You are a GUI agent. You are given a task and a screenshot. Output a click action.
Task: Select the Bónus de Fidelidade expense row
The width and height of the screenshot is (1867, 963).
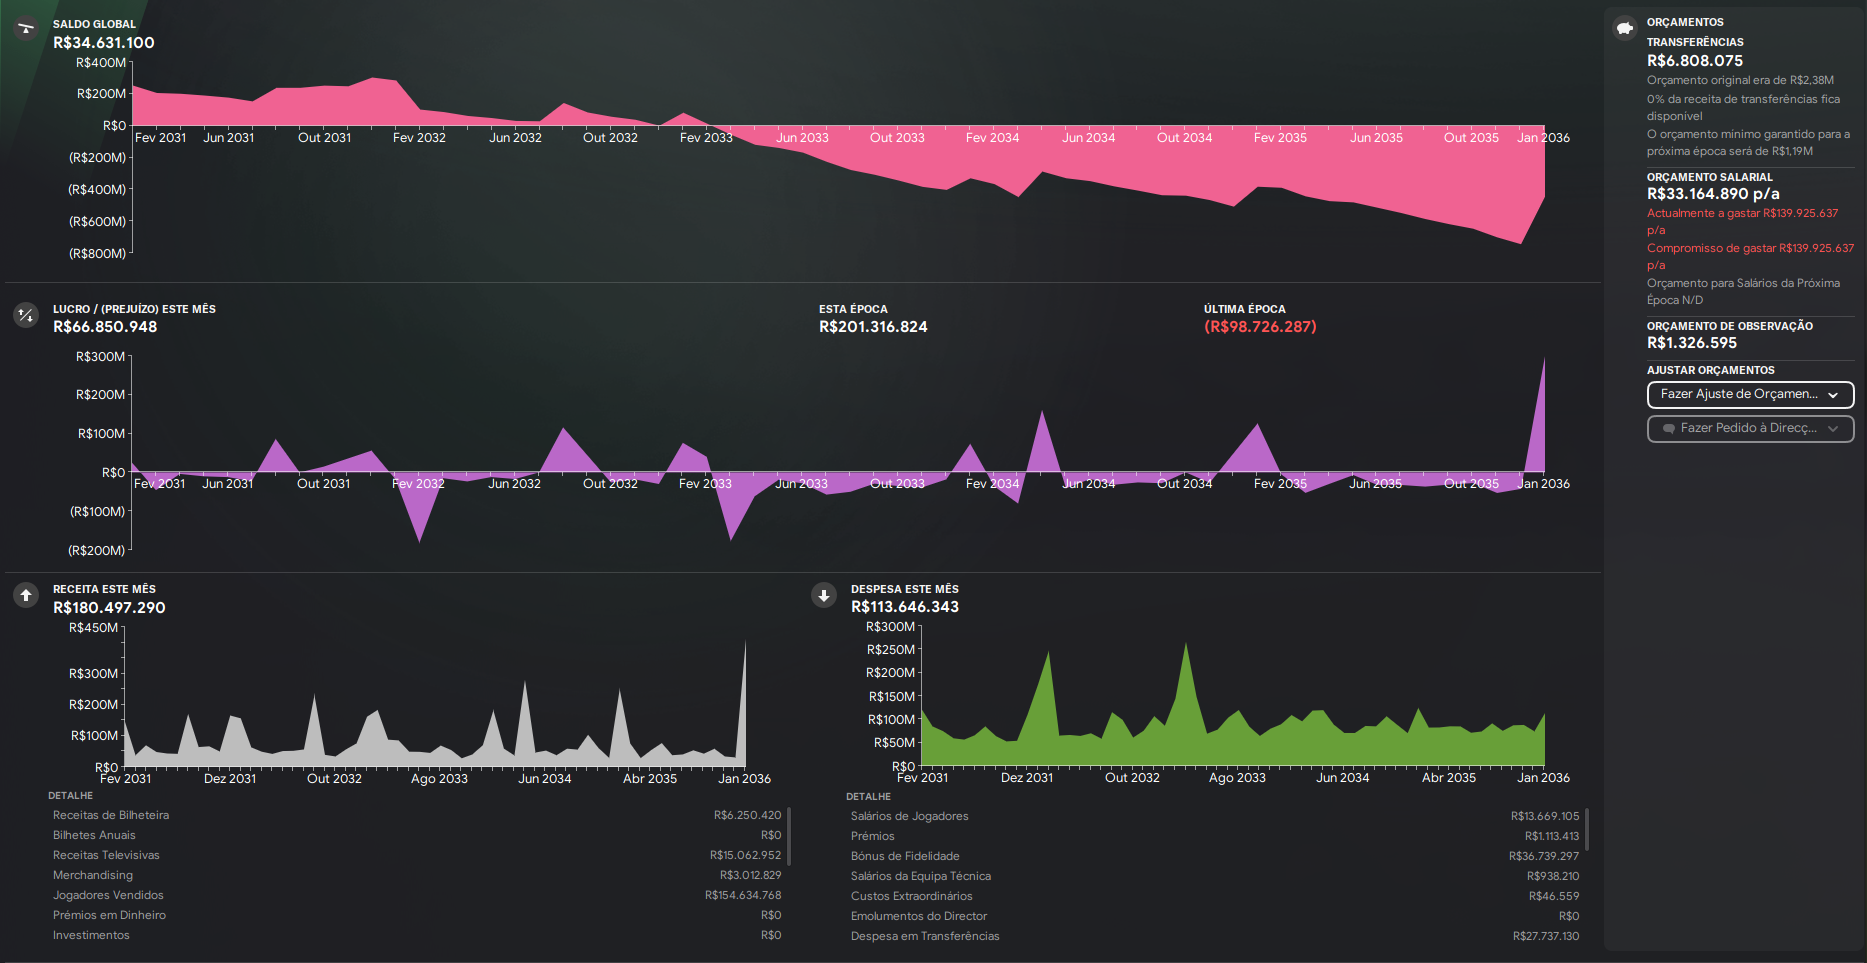[905, 856]
